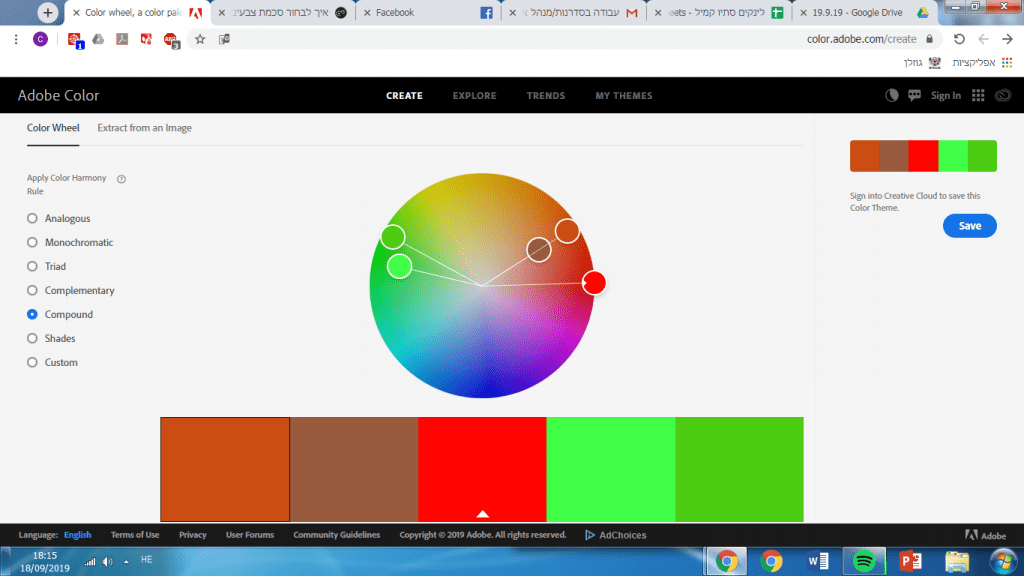1024x576 pixels.
Task: Switch to Facebook browser tab
Action: (428, 12)
